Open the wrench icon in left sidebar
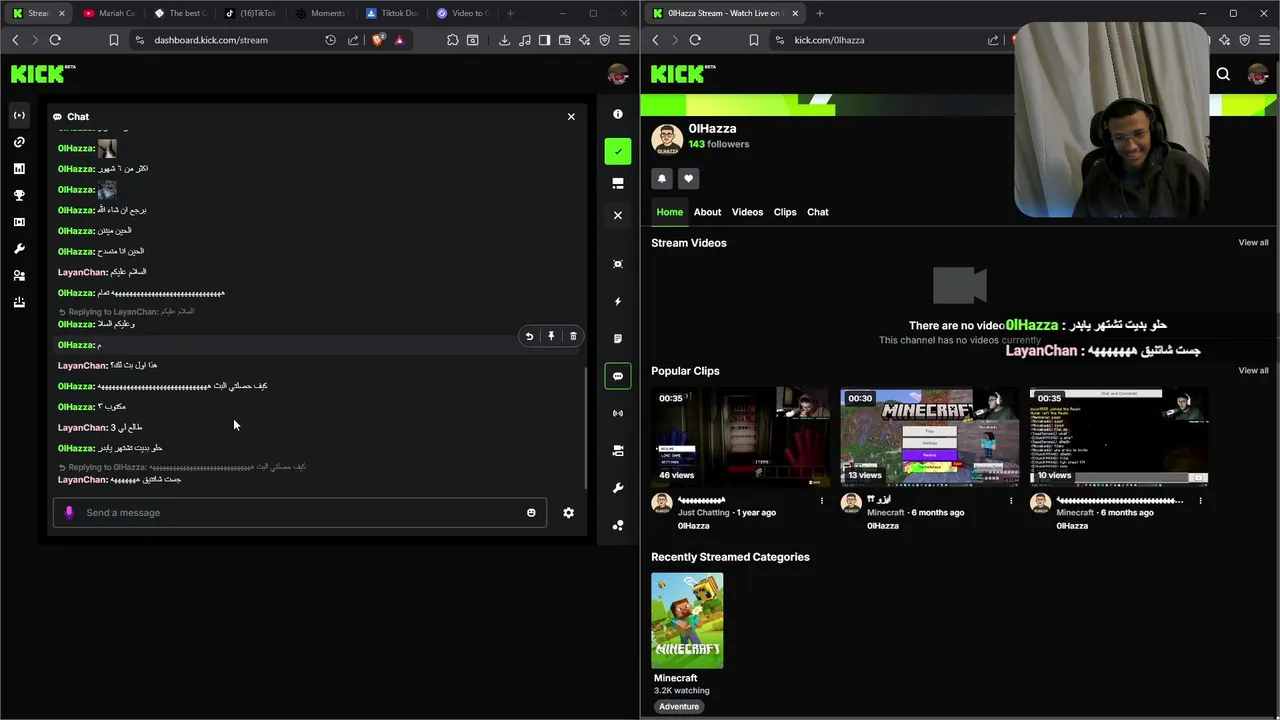 coord(19,249)
